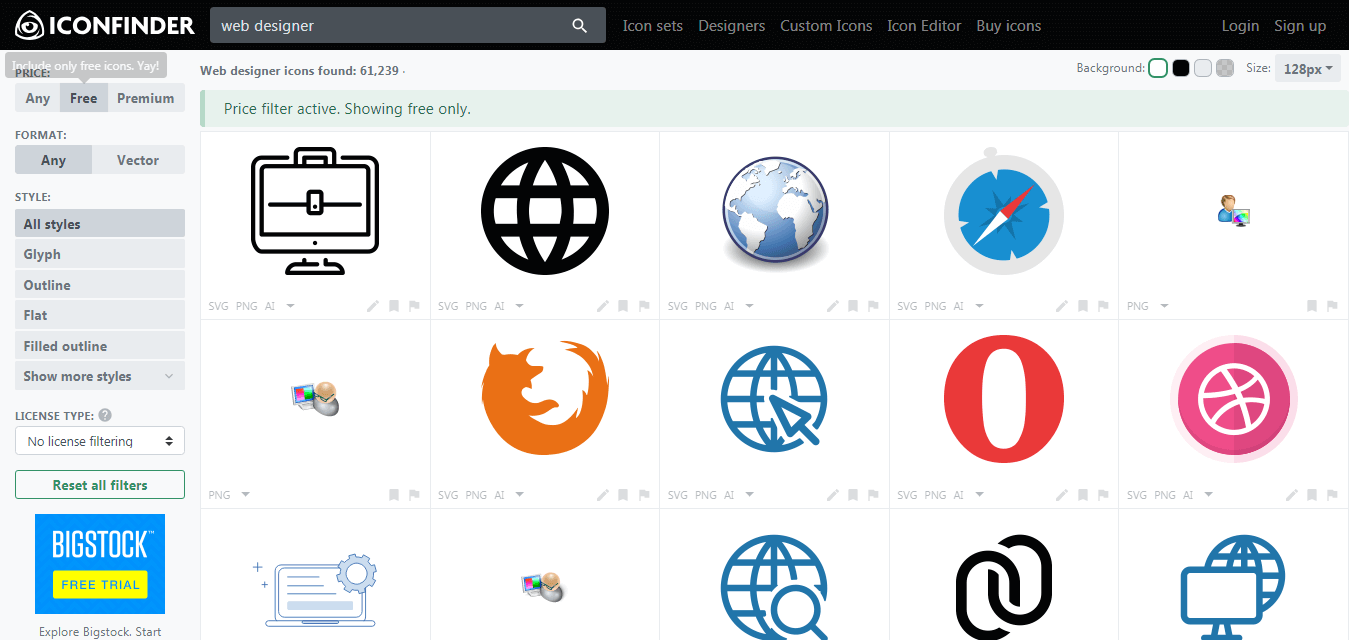The height and width of the screenshot is (640, 1349).
Task: Click the Login link
Action: pos(1240,26)
